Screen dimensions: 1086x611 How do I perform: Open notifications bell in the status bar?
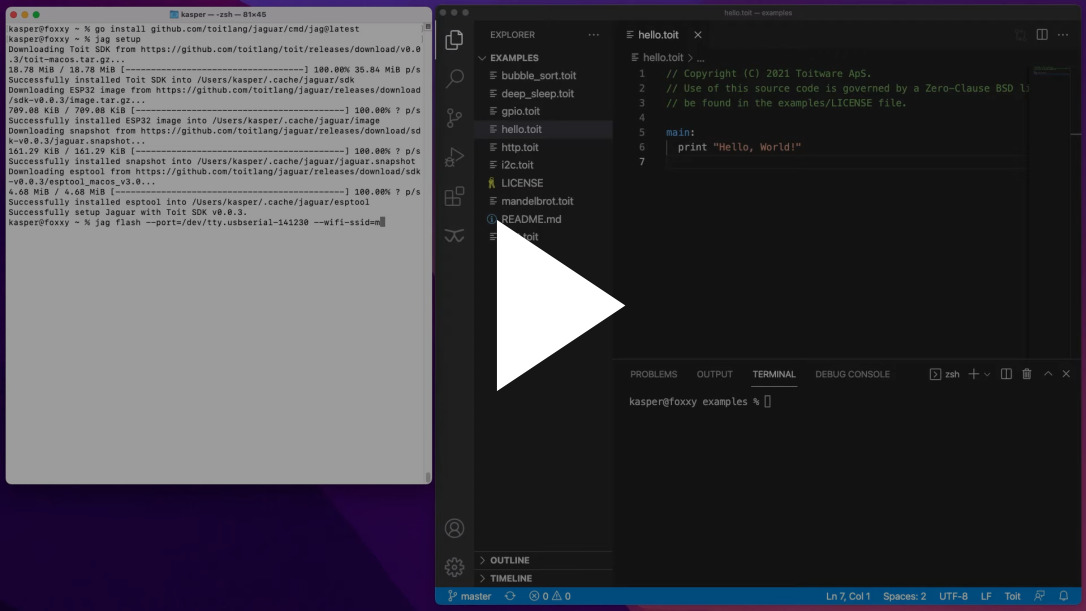pyautogui.click(x=1064, y=596)
